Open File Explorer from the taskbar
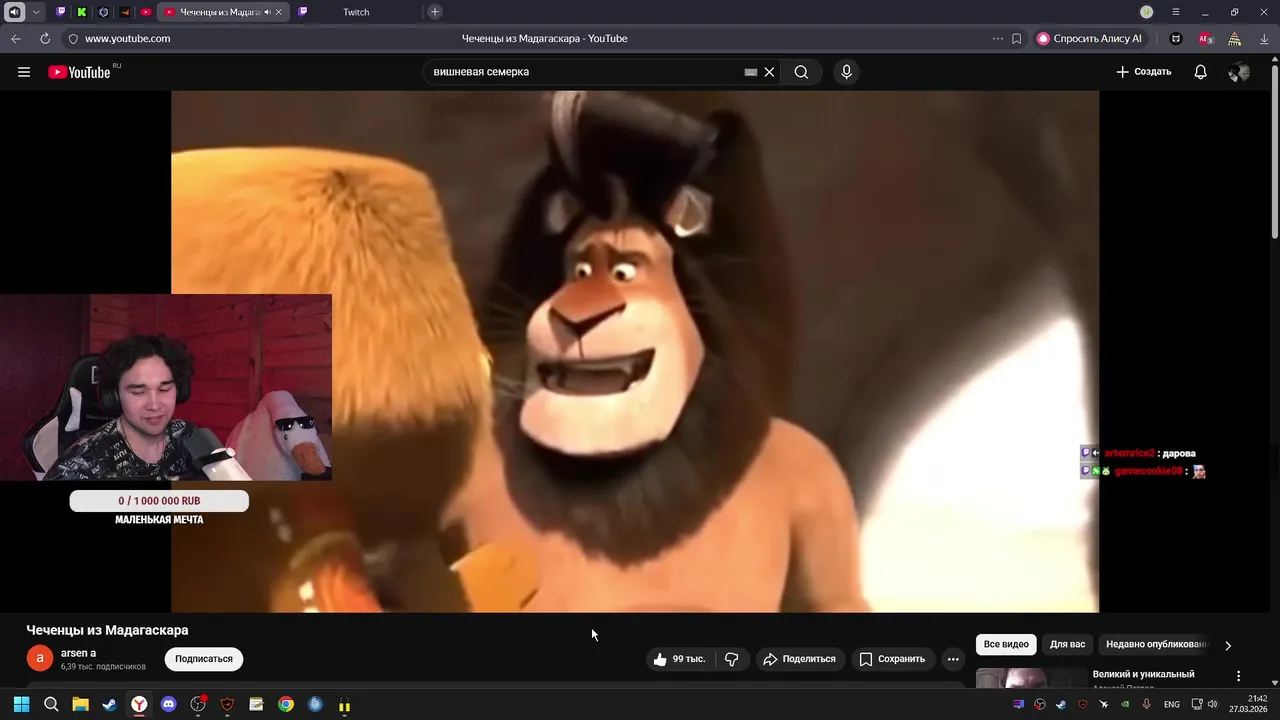 pyautogui.click(x=80, y=704)
